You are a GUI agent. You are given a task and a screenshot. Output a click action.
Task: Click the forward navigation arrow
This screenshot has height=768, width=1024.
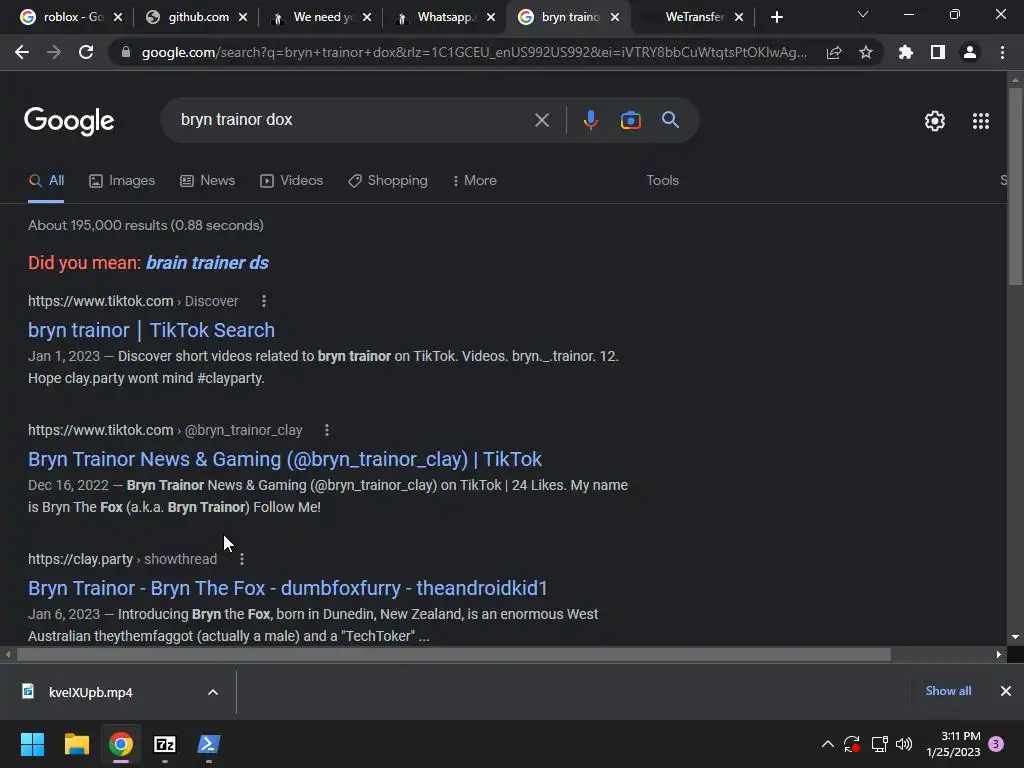[54, 52]
